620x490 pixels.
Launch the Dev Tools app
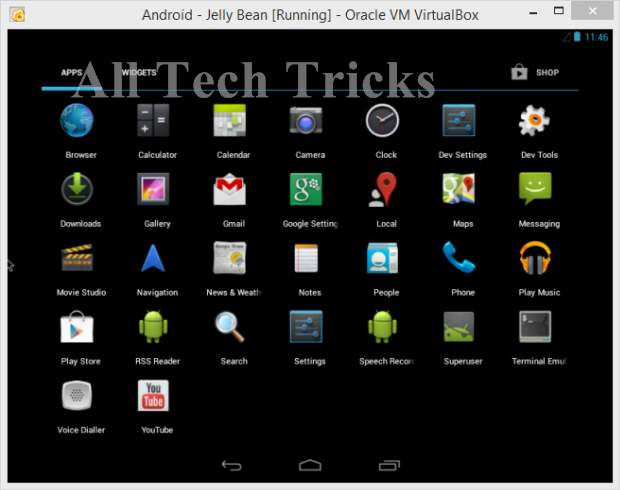pos(535,120)
